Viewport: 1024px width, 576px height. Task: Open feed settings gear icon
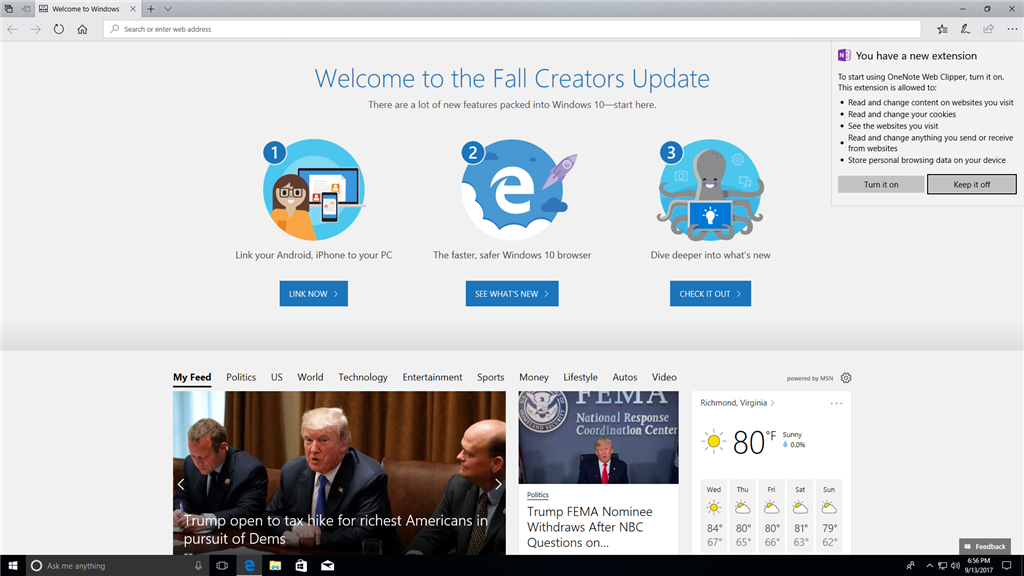(x=846, y=378)
